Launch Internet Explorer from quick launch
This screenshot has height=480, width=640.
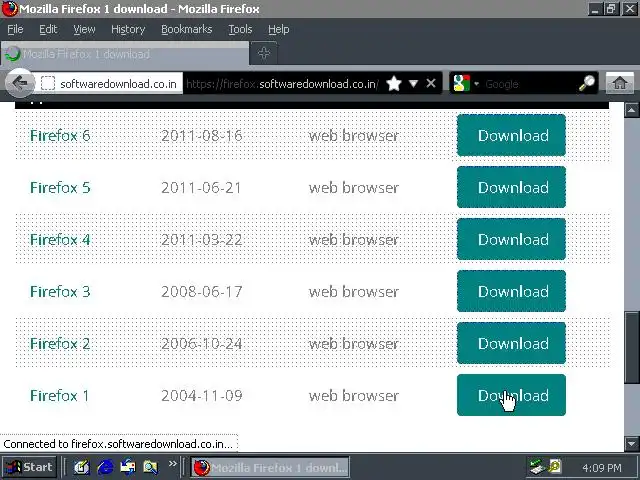[x=105, y=467]
